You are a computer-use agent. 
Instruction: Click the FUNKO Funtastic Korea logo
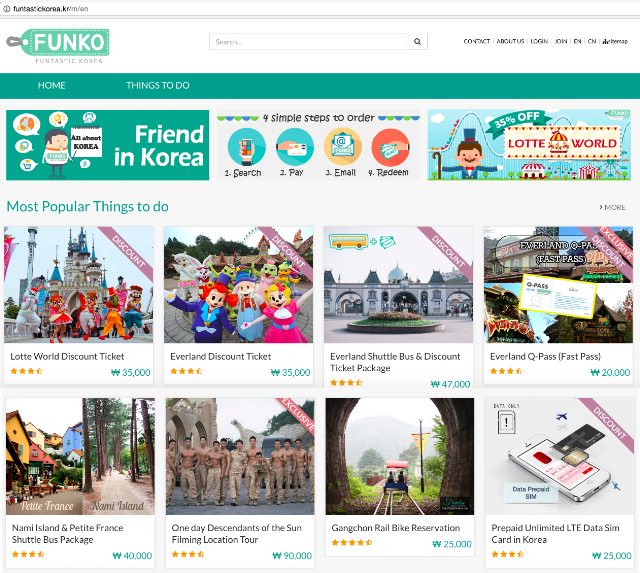click(58, 46)
